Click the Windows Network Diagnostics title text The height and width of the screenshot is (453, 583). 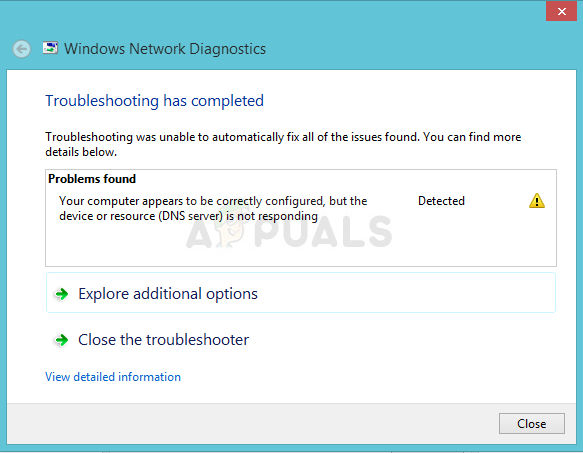click(165, 49)
